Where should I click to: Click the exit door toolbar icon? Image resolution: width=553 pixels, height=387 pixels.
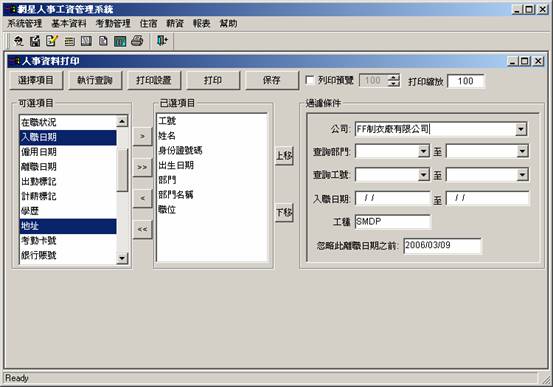point(162,41)
